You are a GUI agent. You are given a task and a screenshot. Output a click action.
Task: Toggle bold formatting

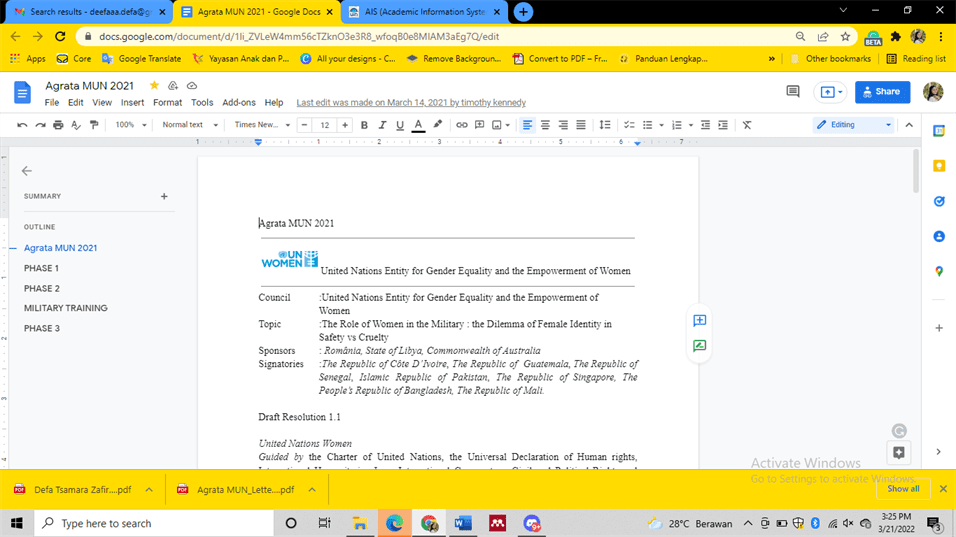364,125
